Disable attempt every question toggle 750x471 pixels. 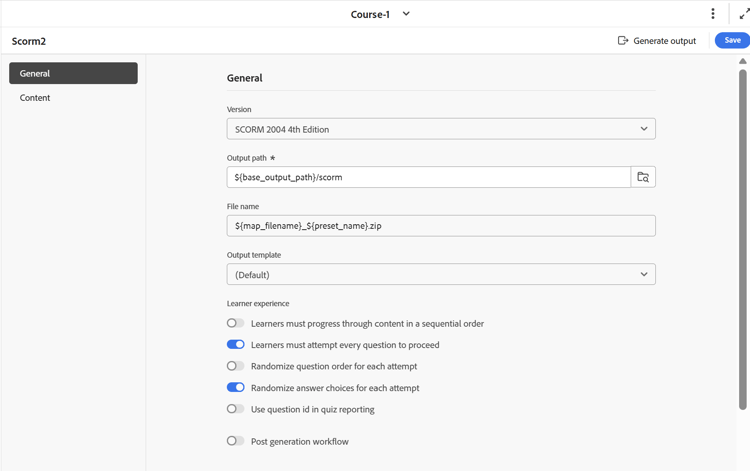236,345
